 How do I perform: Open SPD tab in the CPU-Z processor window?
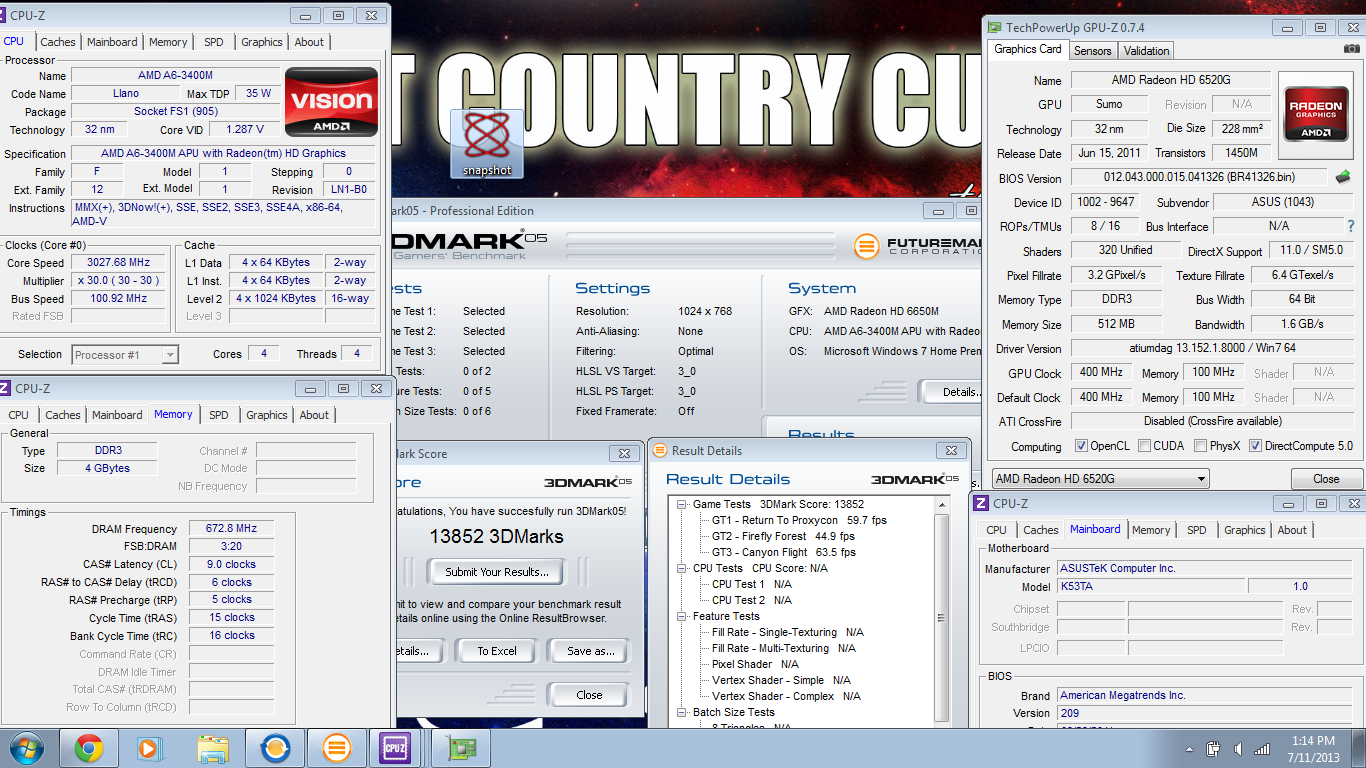(x=214, y=42)
